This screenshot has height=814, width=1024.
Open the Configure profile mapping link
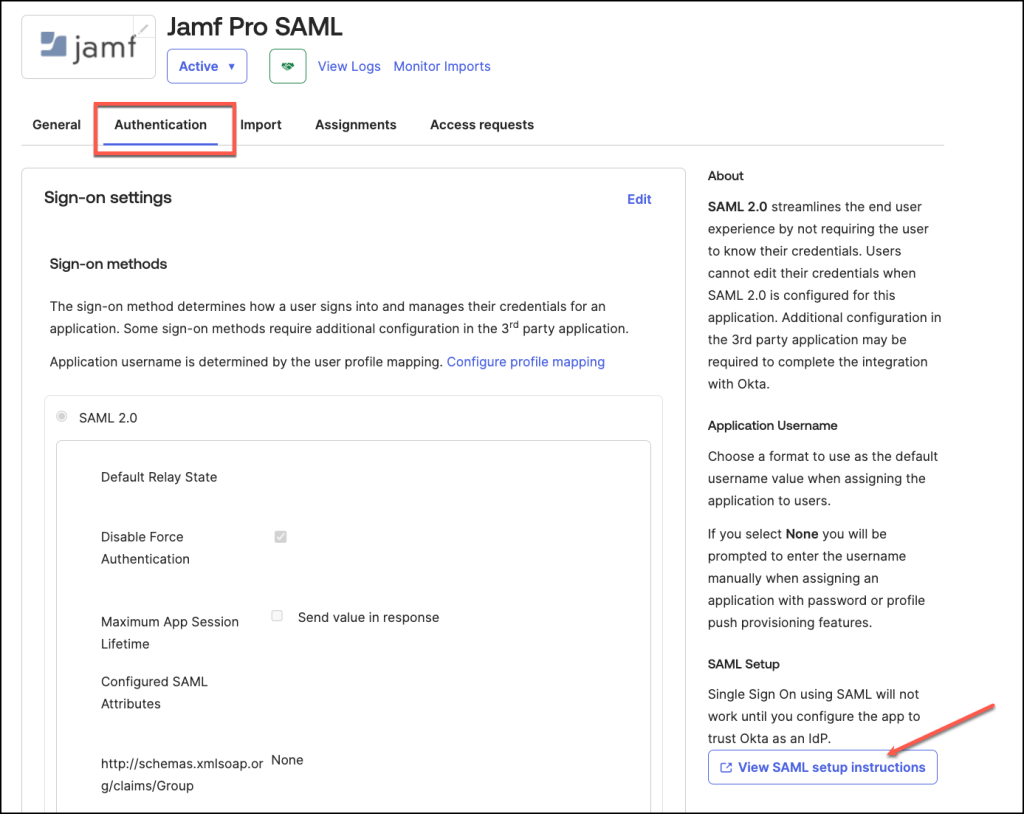(x=526, y=362)
